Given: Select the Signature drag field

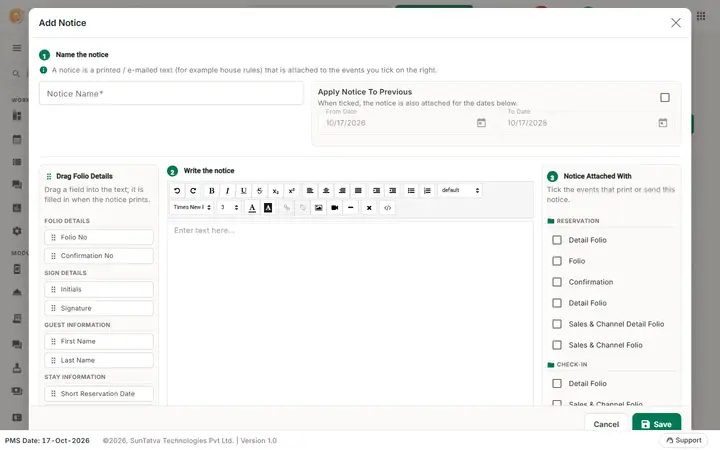Looking at the screenshot, I should (99, 308).
